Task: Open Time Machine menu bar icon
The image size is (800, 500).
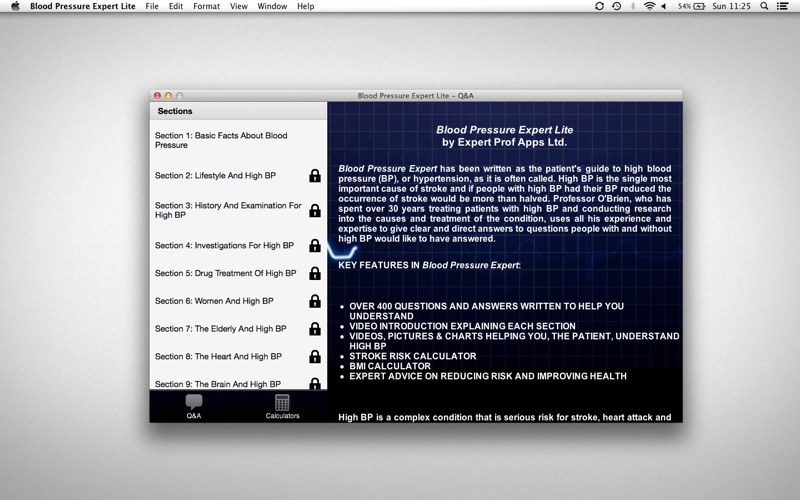Action: pyautogui.click(x=616, y=6)
